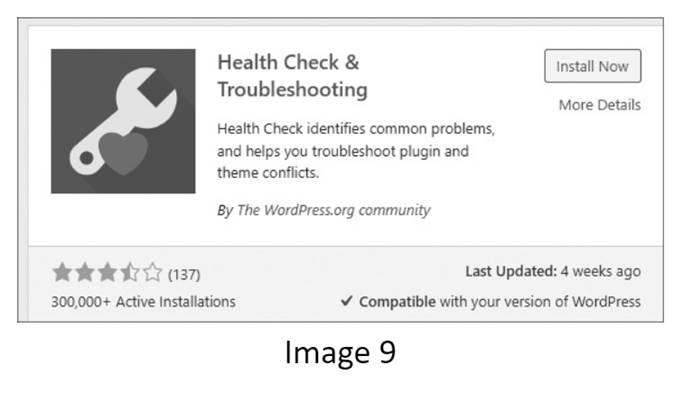
Task: Click the half-filled fourth rating star
Action: click(x=130, y=272)
